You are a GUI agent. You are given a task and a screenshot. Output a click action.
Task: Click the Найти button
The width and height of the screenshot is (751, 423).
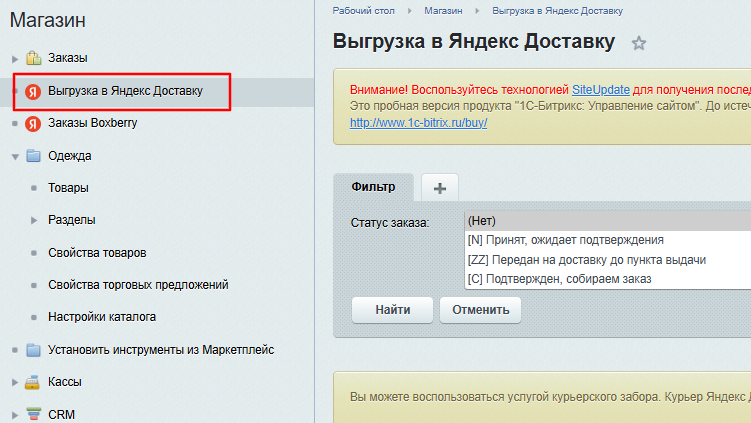click(x=392, y=310)
